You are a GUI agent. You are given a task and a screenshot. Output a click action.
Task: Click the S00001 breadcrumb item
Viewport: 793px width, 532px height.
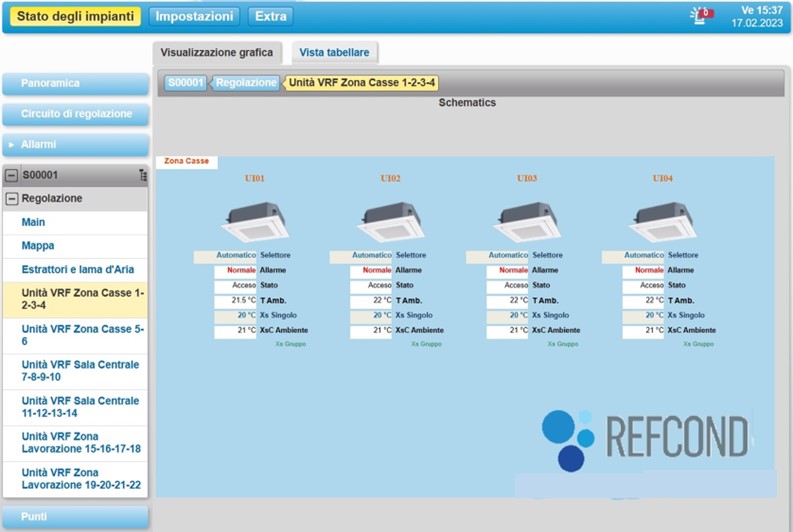coord(185,83)
